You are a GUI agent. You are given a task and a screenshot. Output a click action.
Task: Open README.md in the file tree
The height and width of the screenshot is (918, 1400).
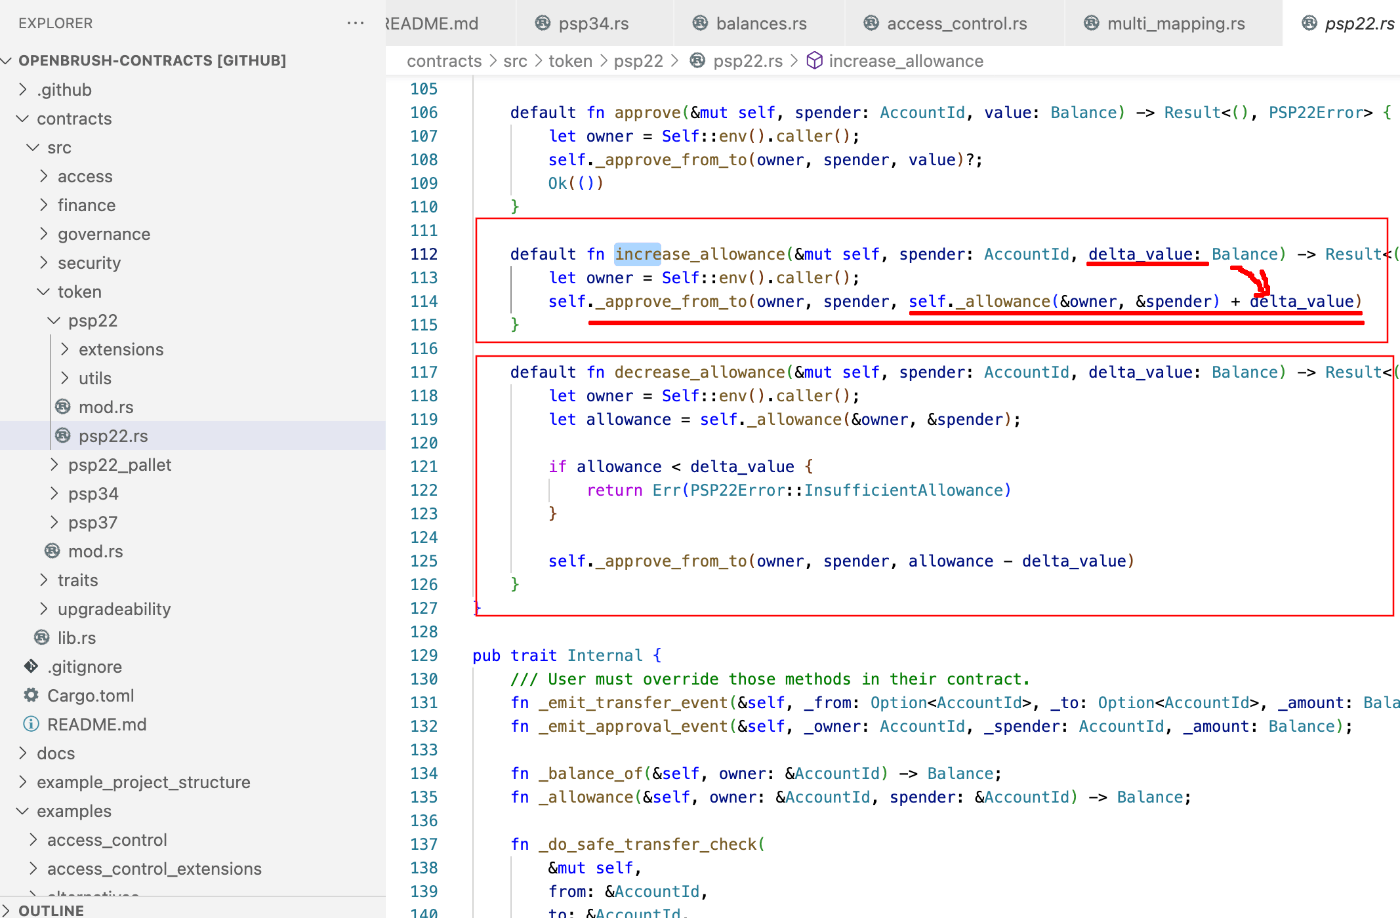pyautogui.click(x=97, y=725)
